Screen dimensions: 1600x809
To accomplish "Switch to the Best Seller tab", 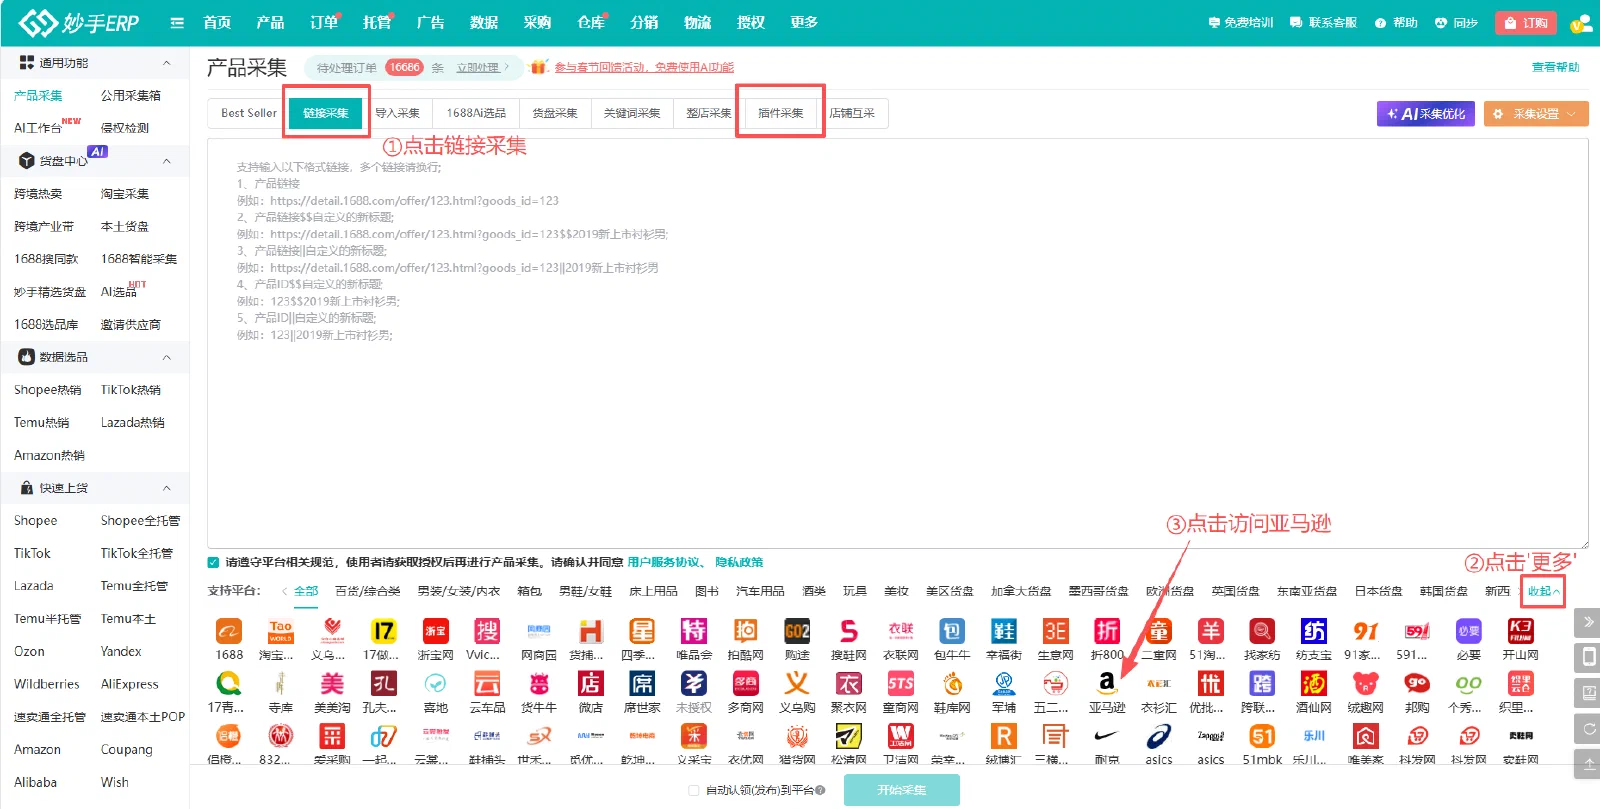I will pos(249,113).
